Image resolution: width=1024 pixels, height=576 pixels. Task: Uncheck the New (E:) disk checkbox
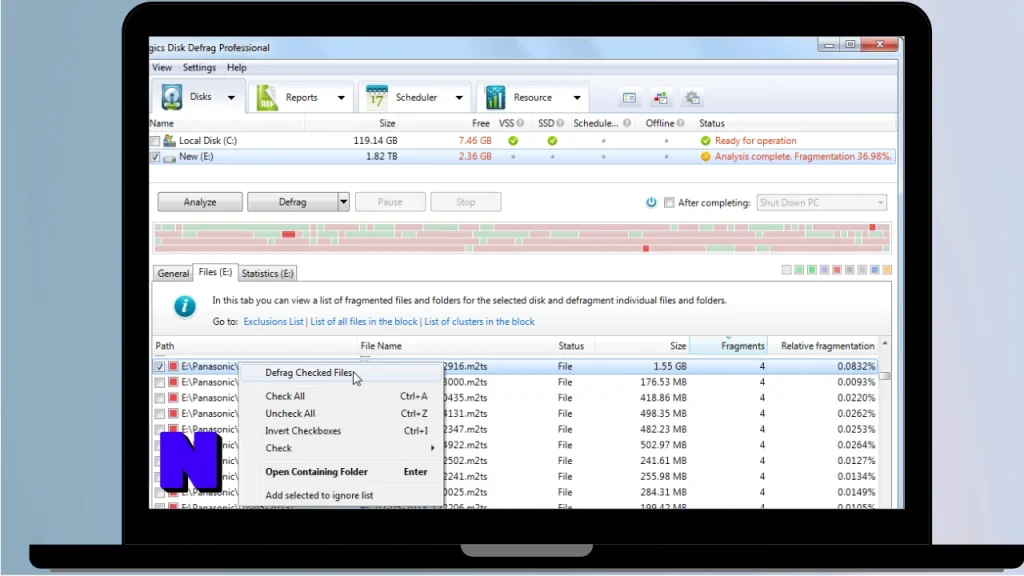tap(155, 157)
